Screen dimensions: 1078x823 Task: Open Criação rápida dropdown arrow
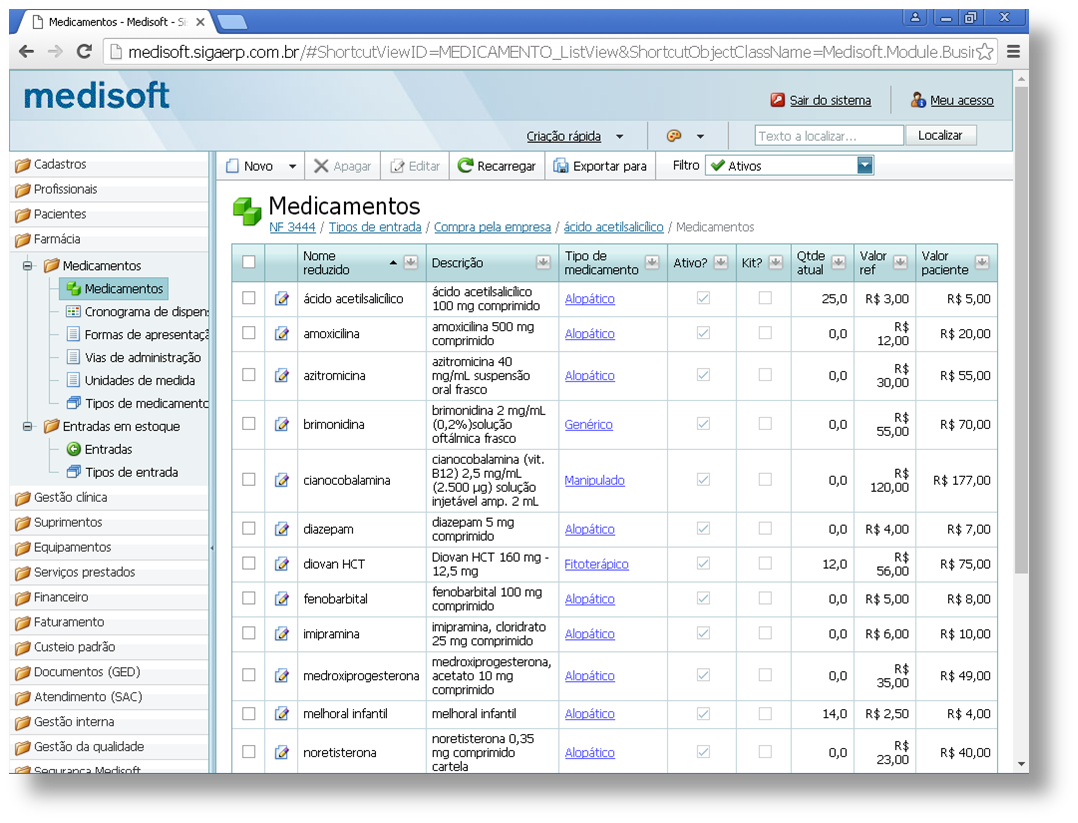click(x=619, y=136)
